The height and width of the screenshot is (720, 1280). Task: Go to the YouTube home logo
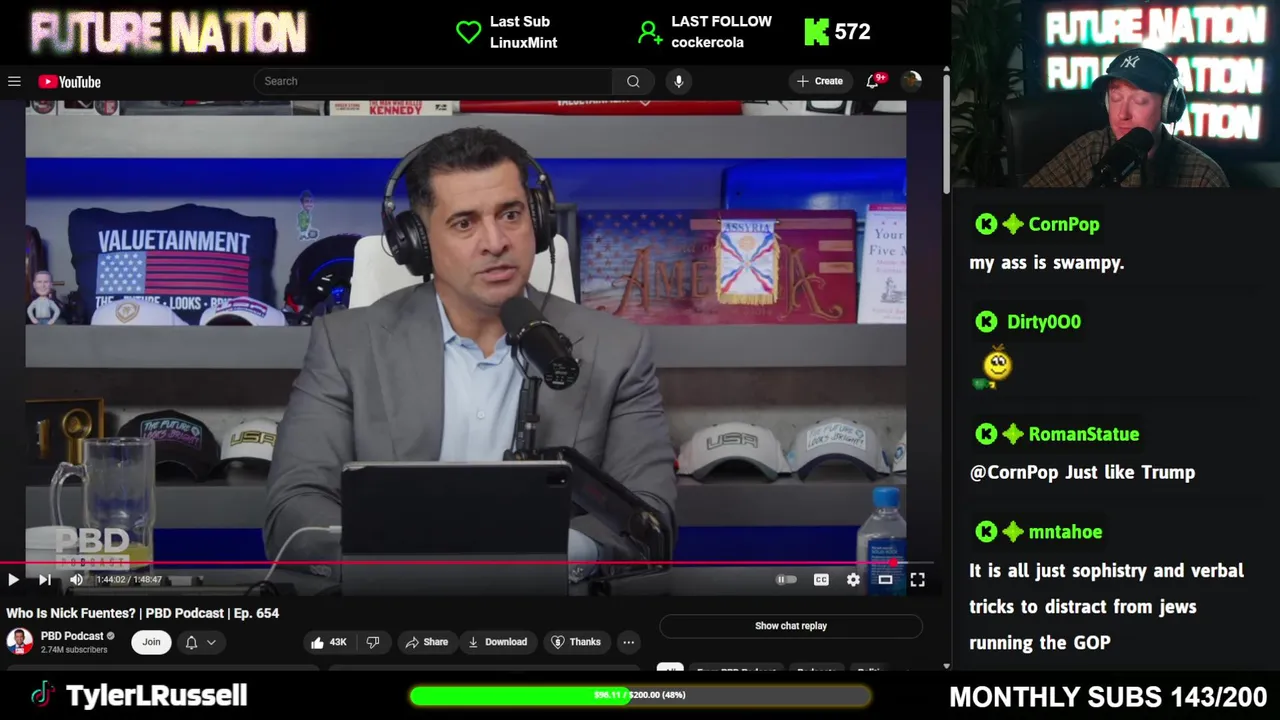pyautogui.click(x=70, y=82)
